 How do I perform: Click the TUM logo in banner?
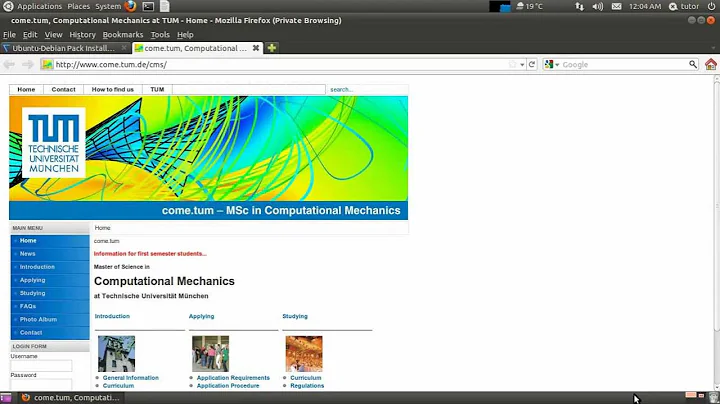54,143
